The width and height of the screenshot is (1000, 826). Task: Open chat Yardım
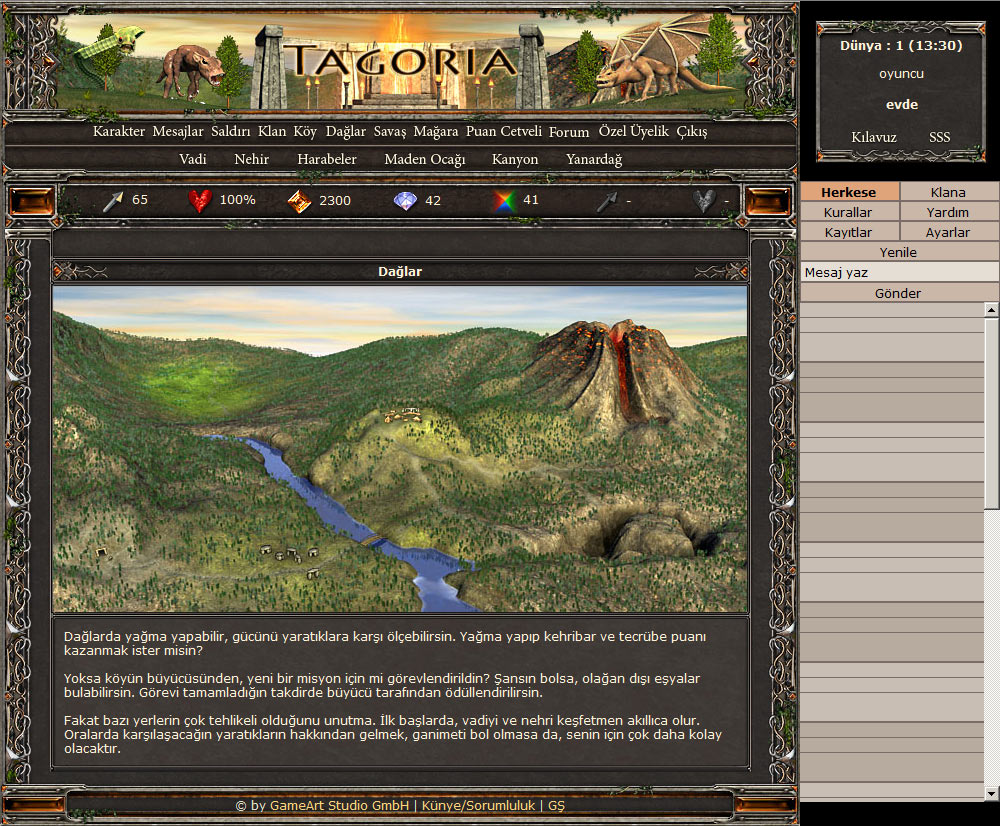(x=948, y=212)
